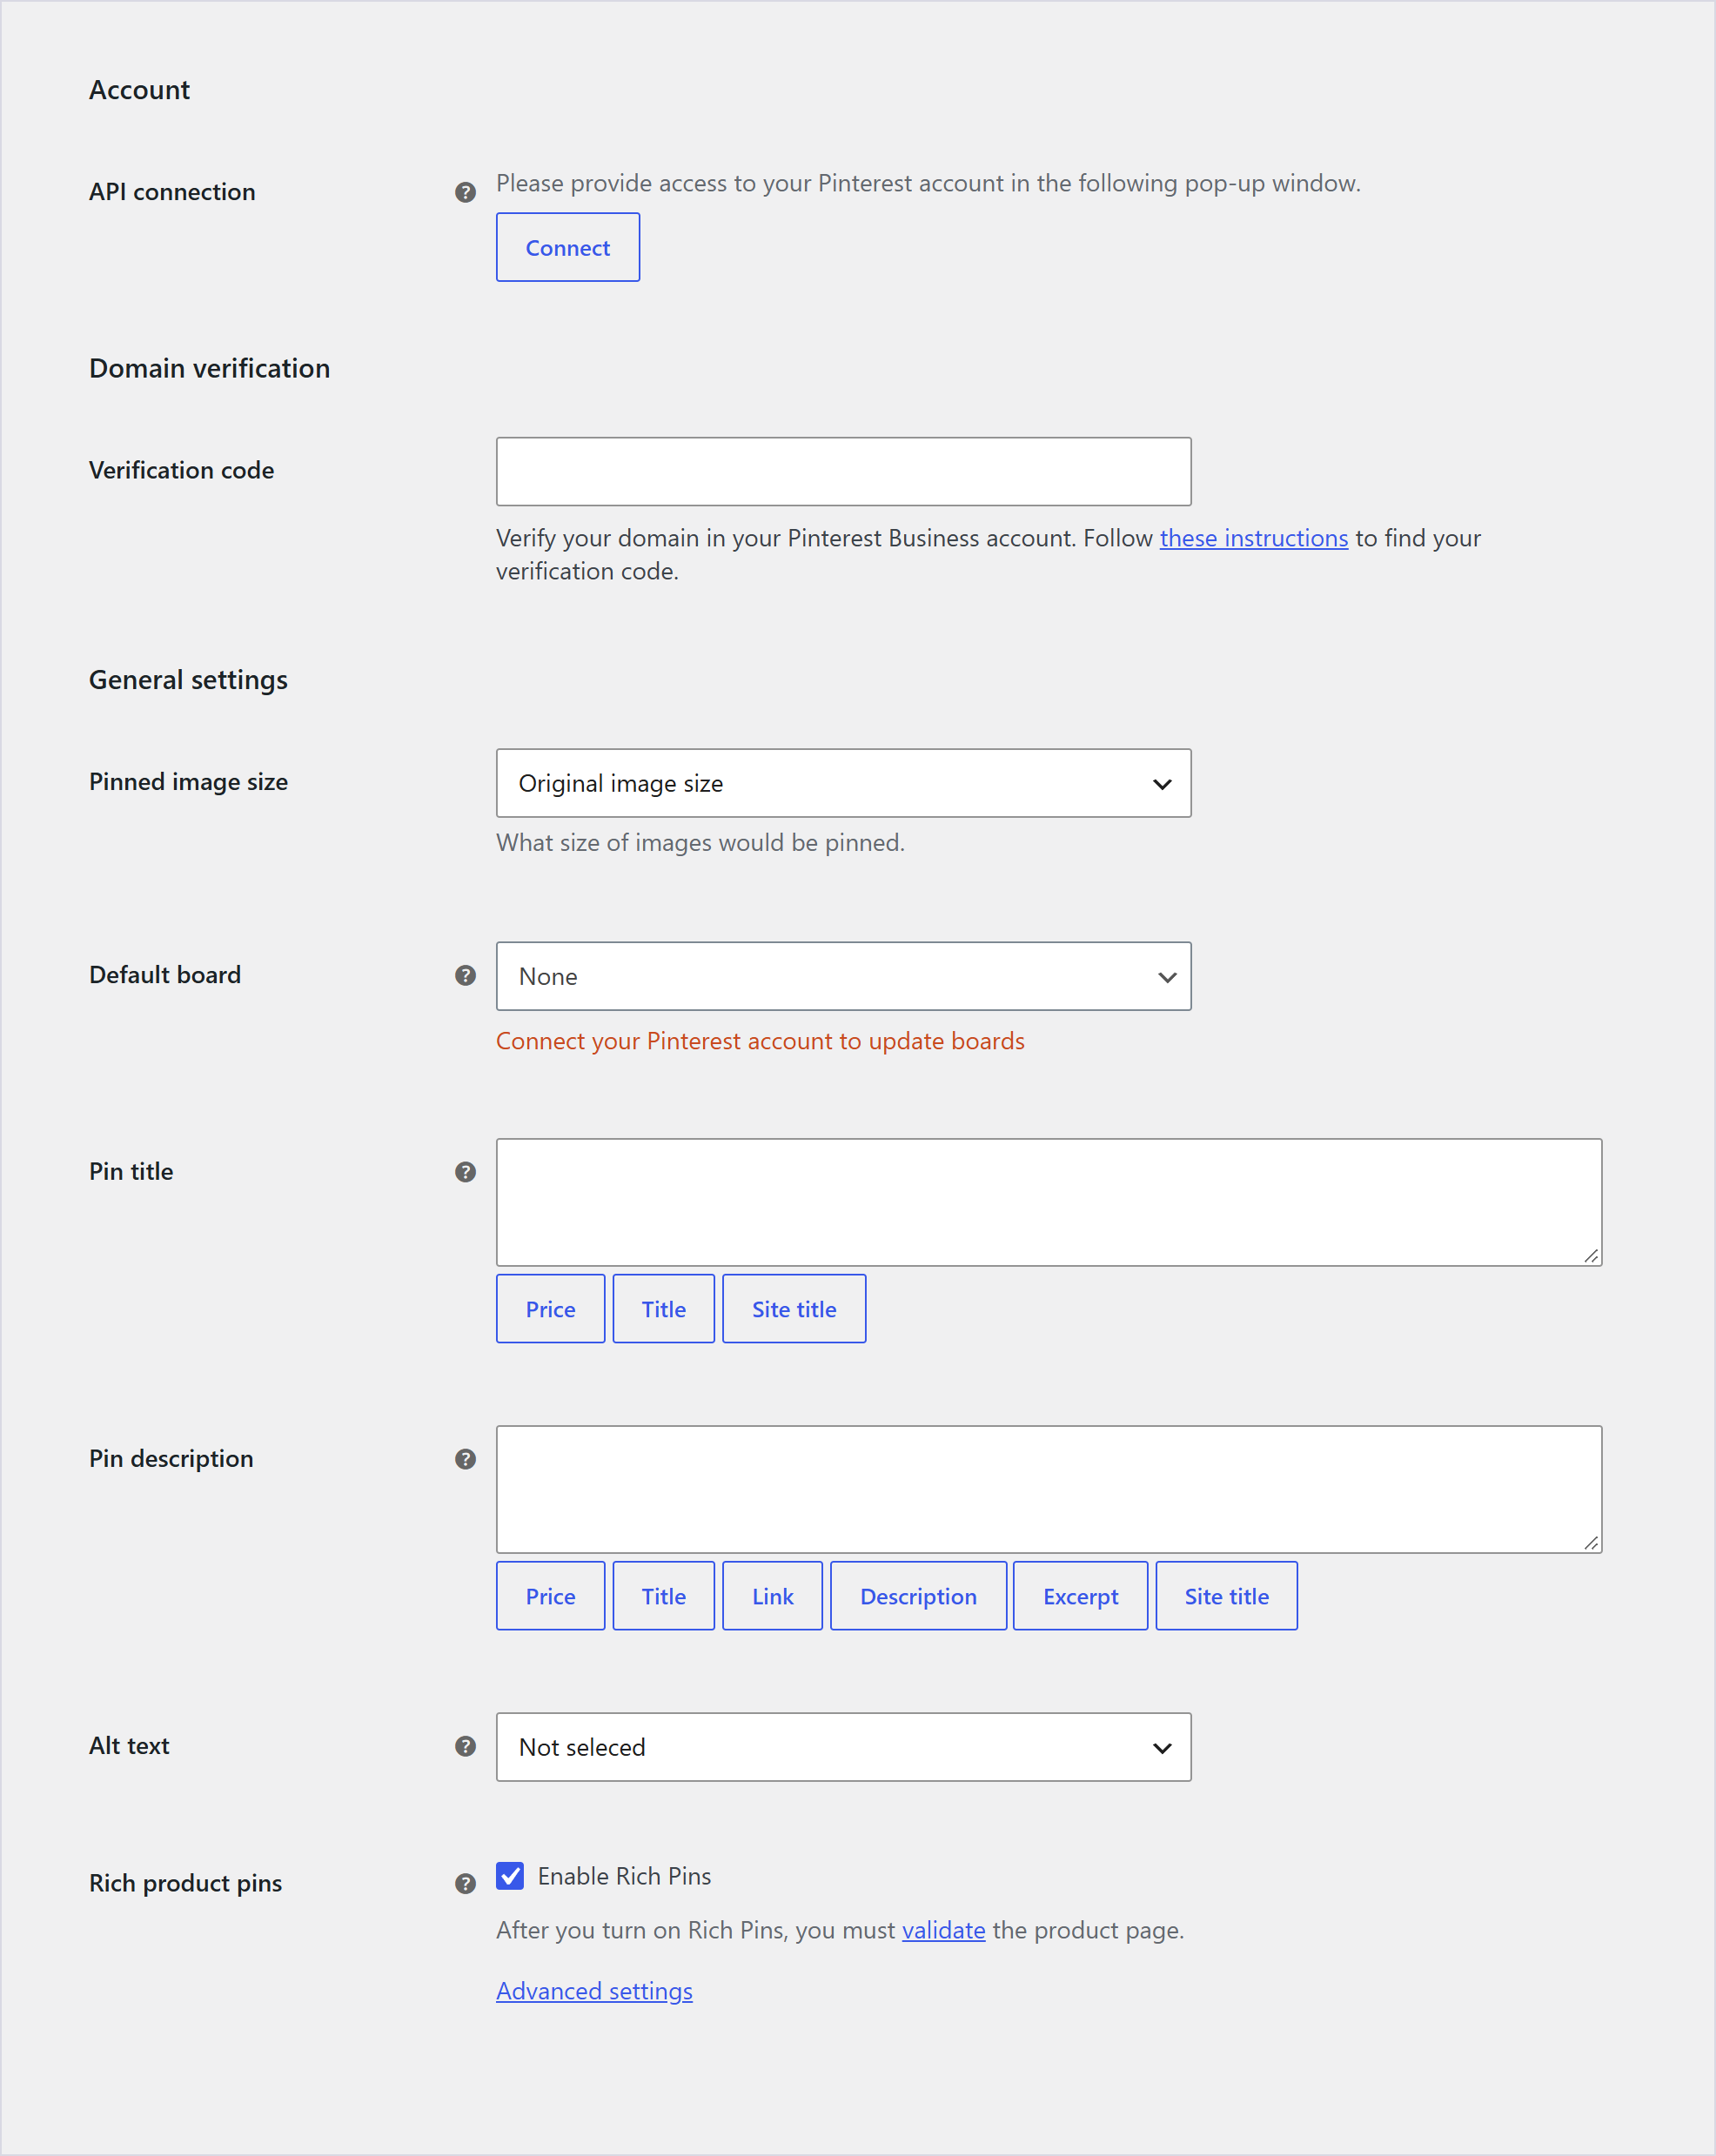Click the Verification code input field
The image size is (1716, 2156).
tap(843, 471)
